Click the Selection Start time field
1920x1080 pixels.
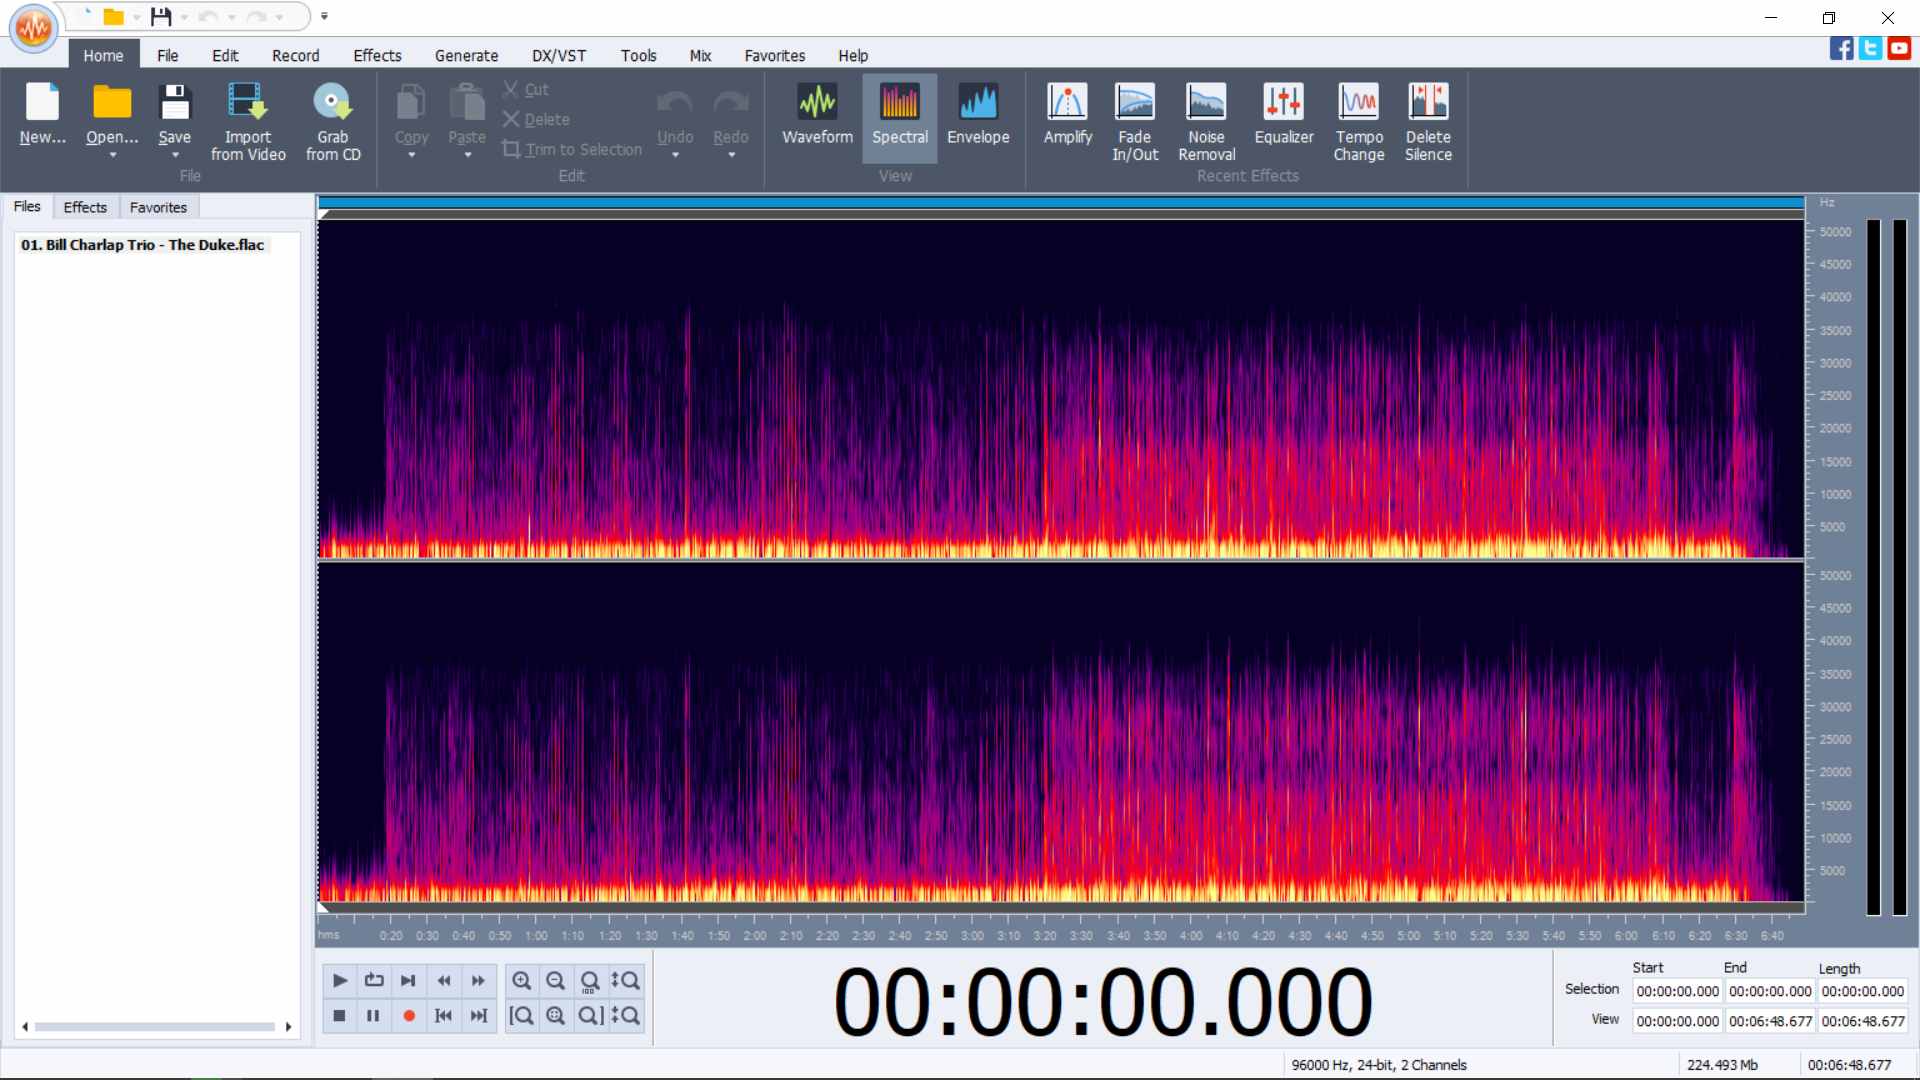(1677, 991)
